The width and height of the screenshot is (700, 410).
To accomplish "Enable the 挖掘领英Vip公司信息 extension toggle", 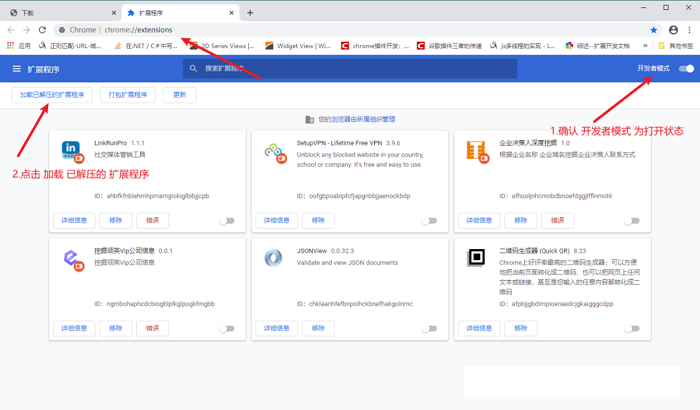I will pyautogui.click(x=227, y=329).
